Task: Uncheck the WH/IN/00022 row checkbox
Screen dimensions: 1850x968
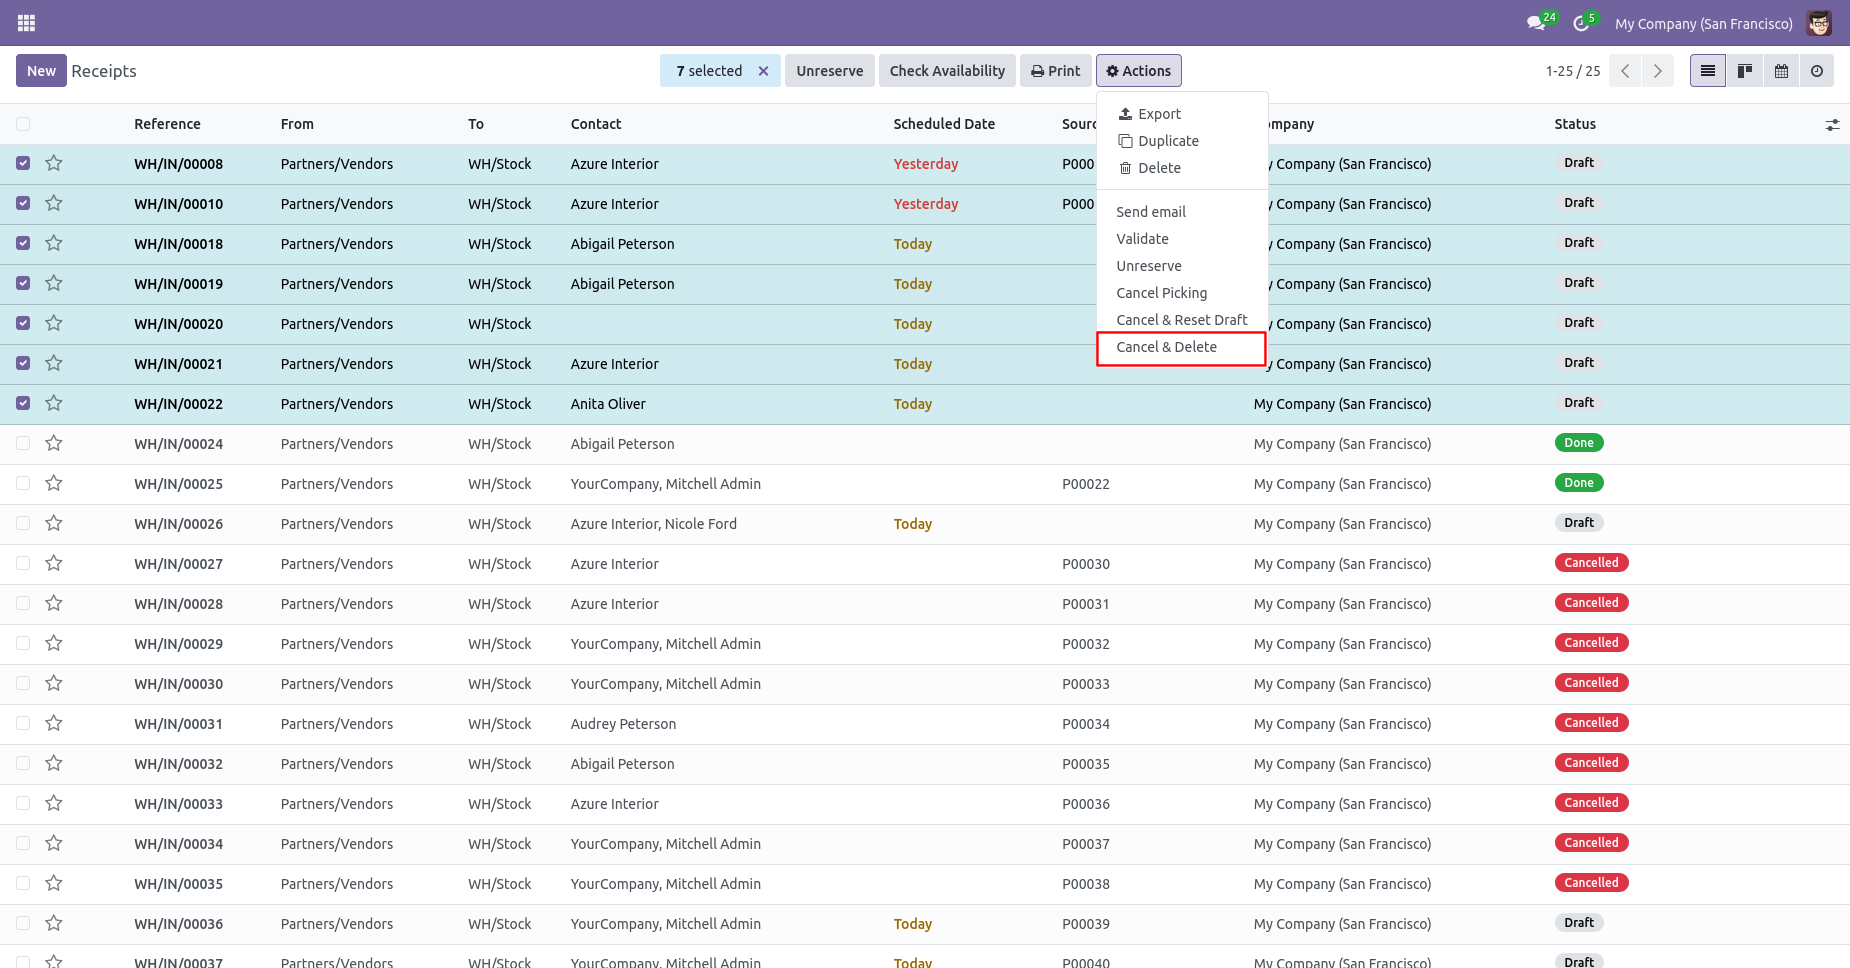Action: pos(23,403)
